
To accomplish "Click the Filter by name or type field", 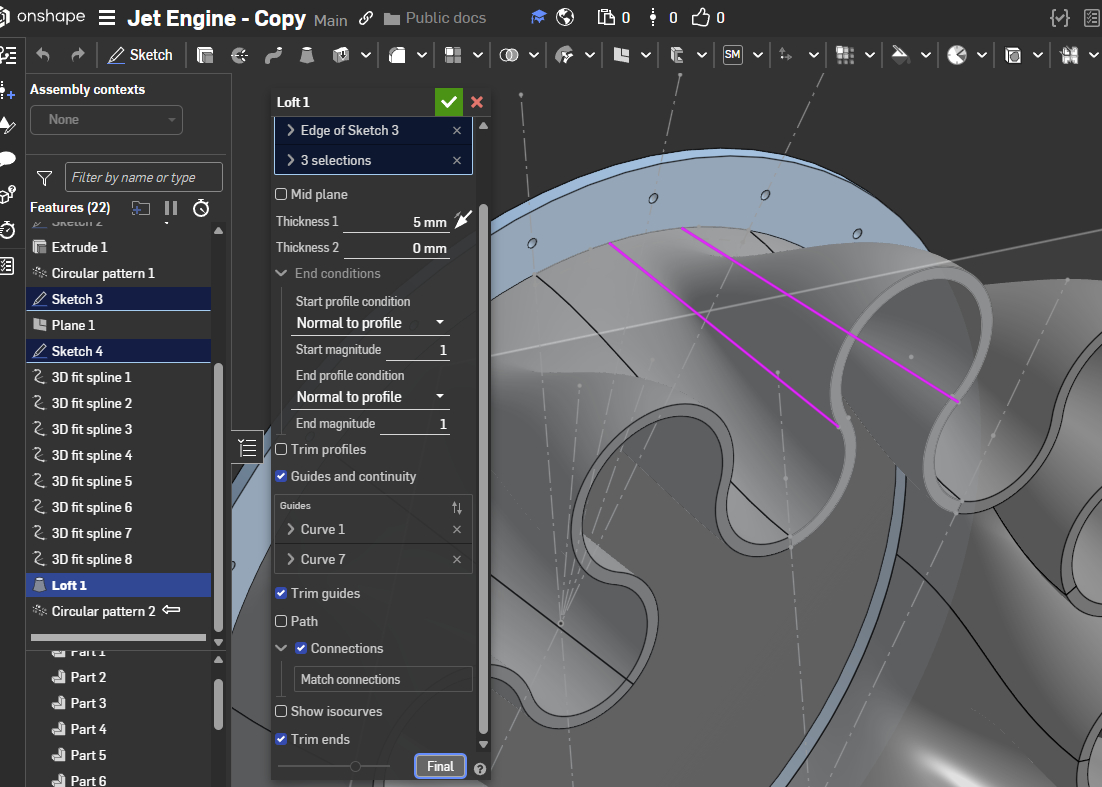I will 143,177.
